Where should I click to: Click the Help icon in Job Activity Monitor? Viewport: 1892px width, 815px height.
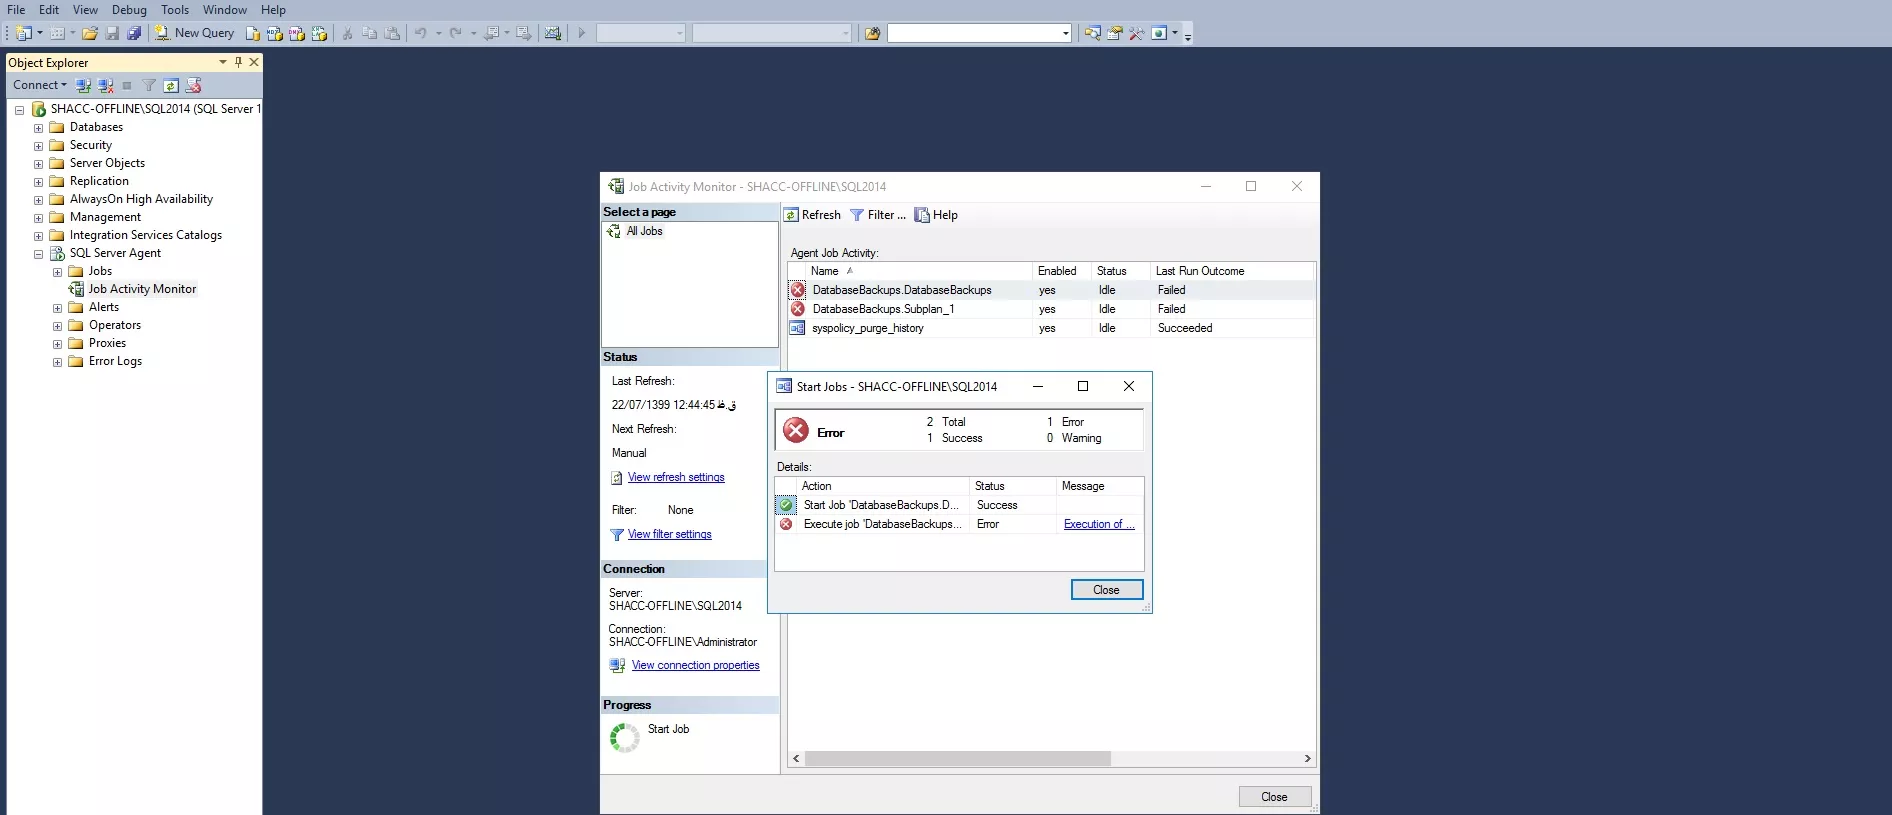(x=936, y=215)
